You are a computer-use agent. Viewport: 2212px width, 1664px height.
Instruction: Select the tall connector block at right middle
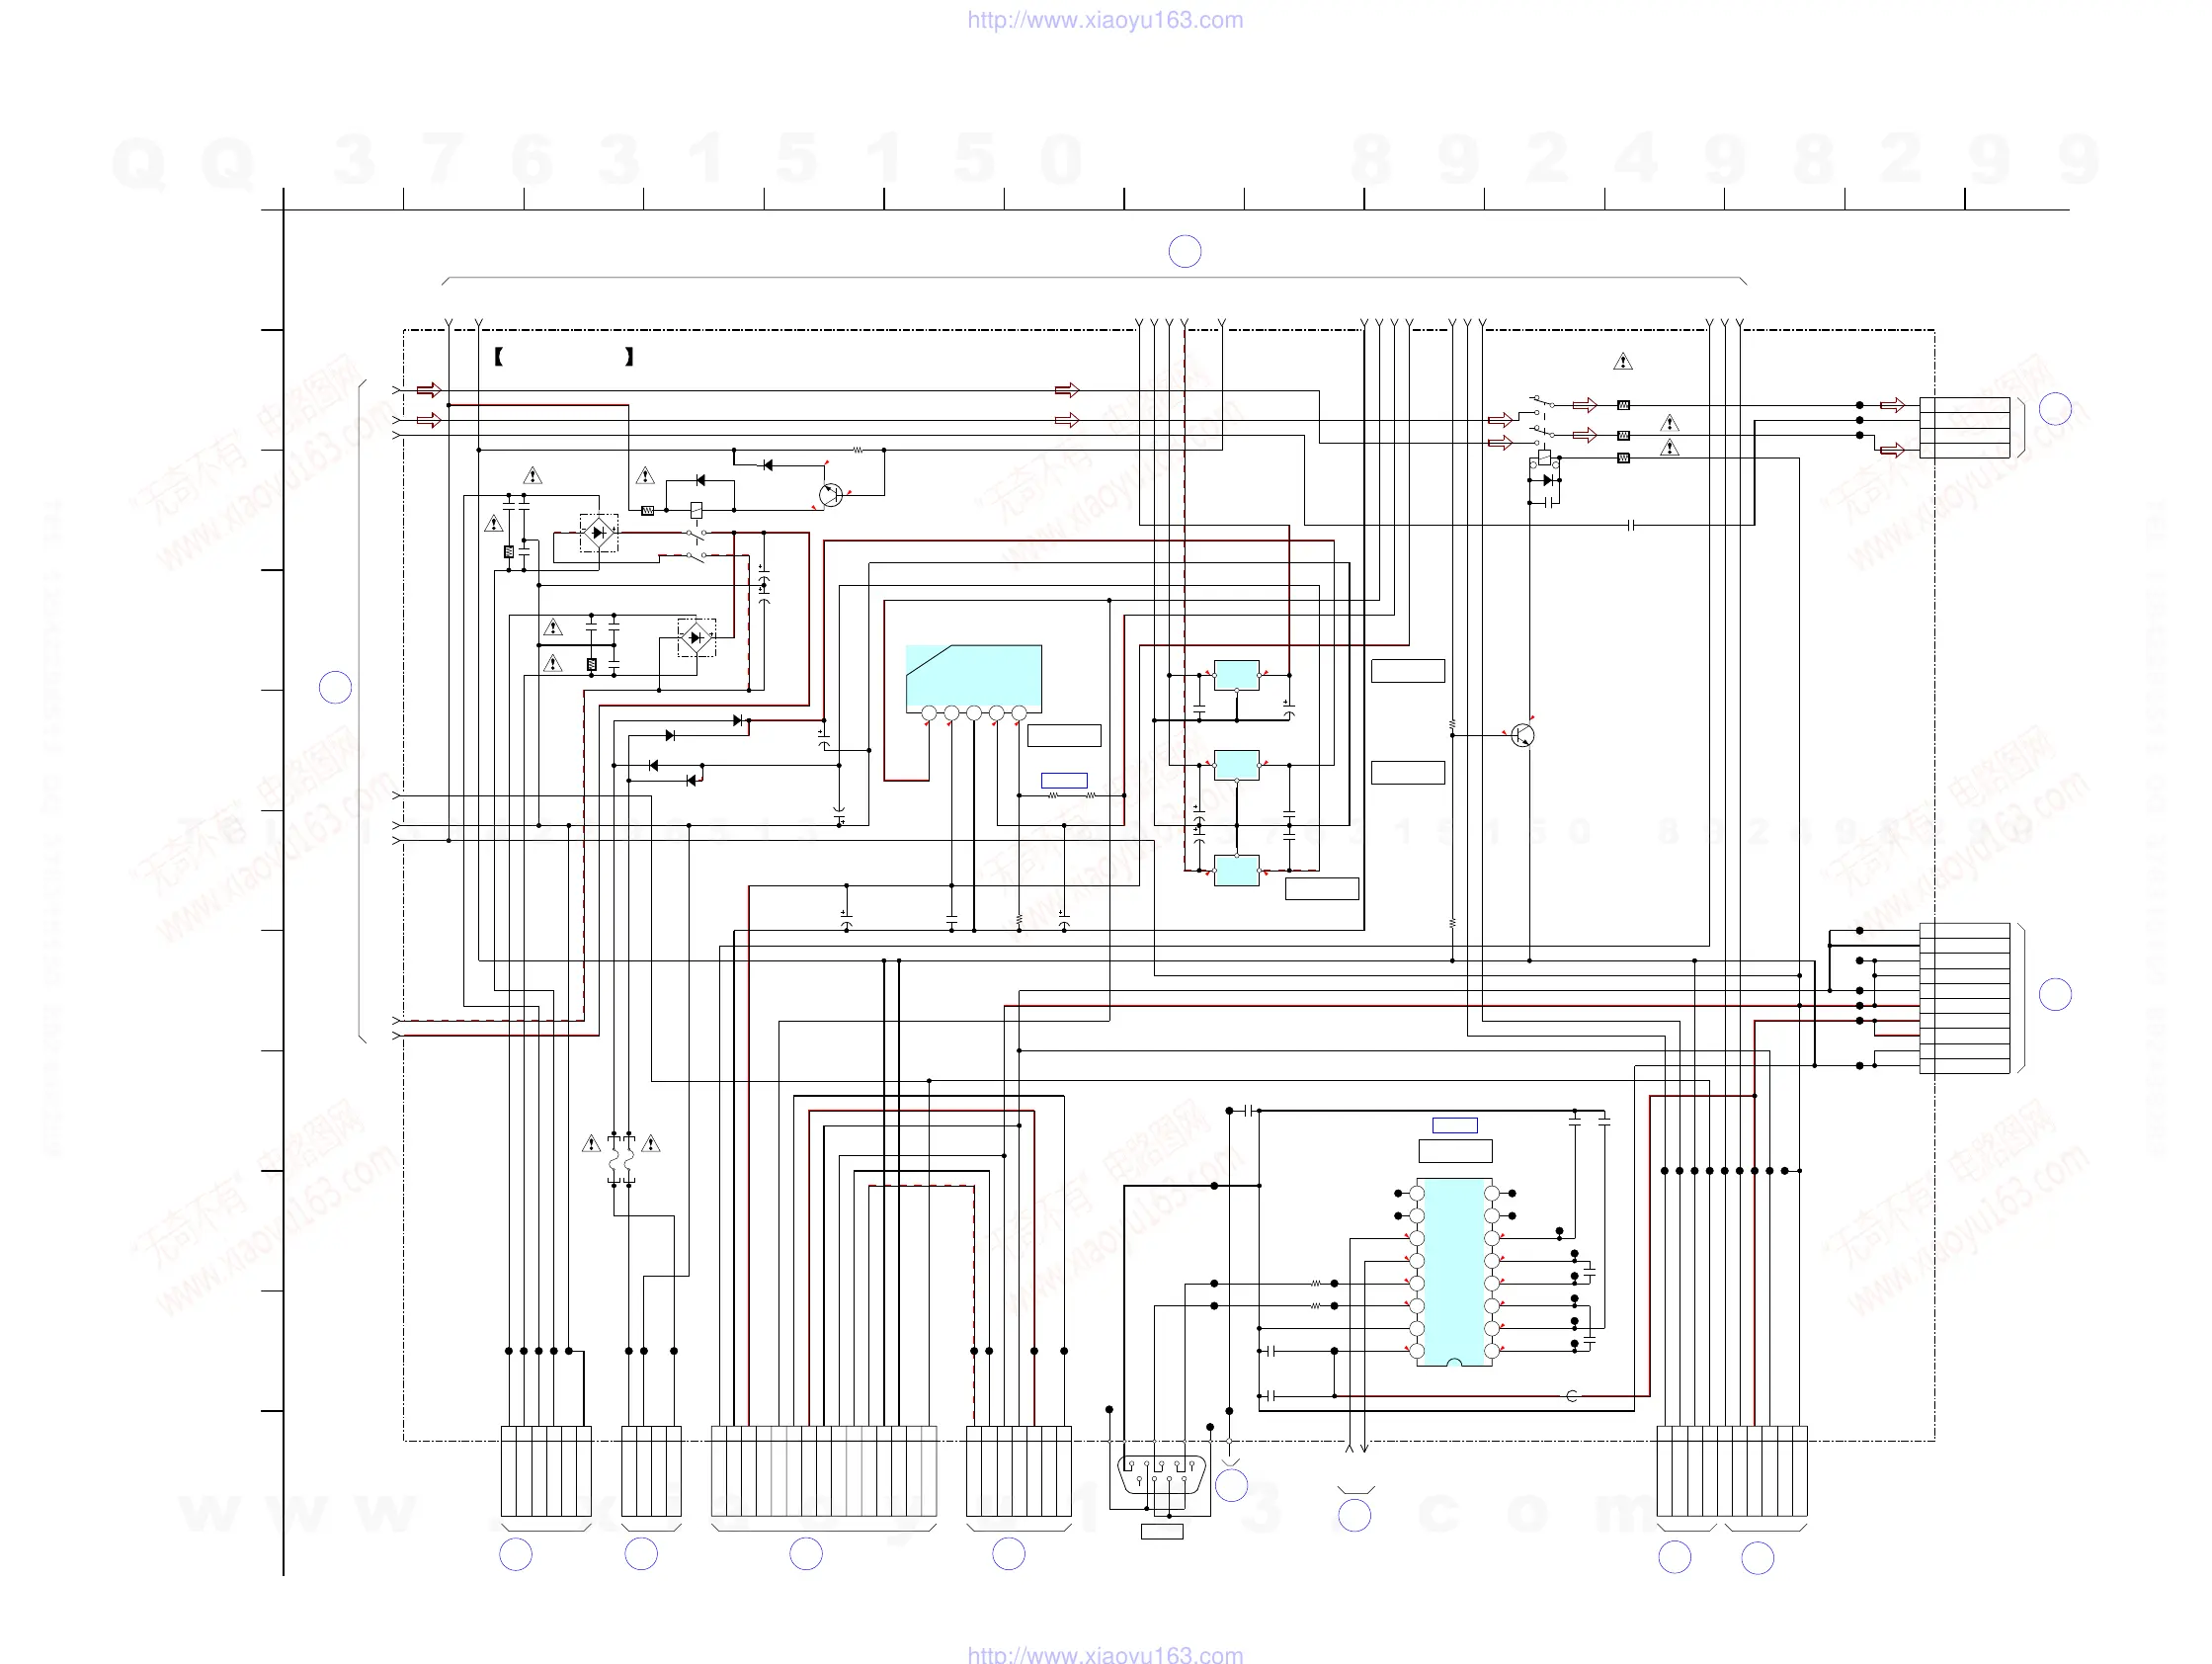pos(1964,998)
